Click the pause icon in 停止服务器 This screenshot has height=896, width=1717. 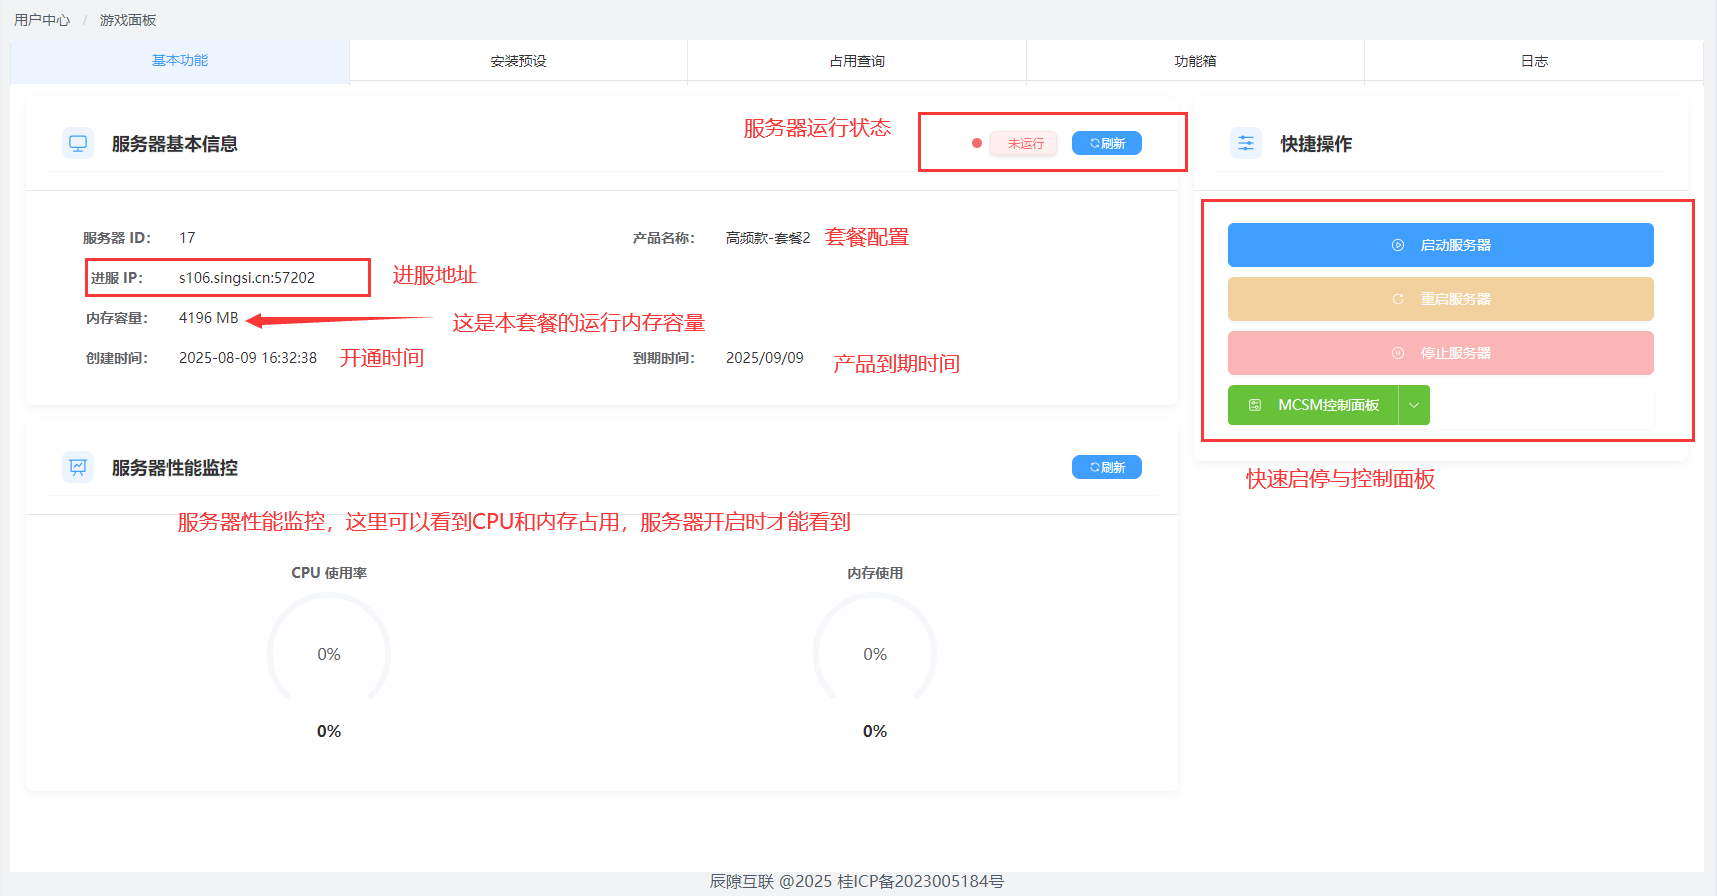tap(1398, 353)
